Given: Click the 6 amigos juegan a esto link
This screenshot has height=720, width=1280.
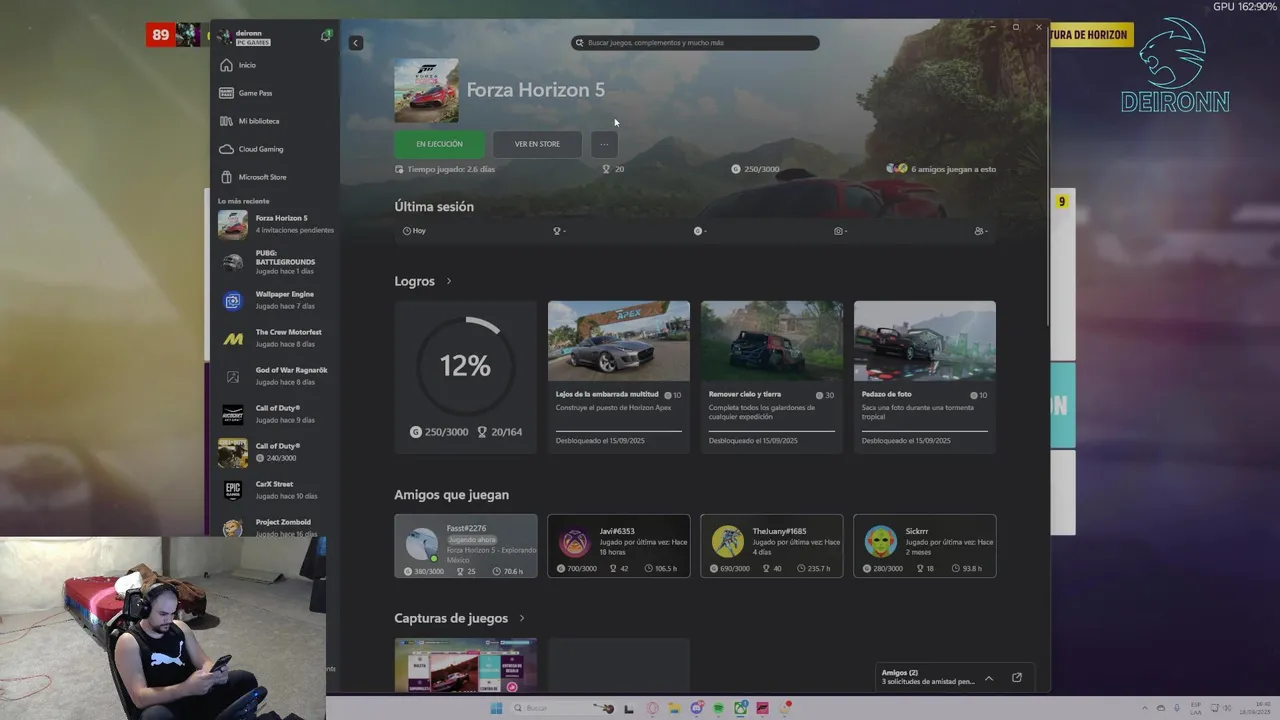Looking at the screenshot, I should point(941,169).
